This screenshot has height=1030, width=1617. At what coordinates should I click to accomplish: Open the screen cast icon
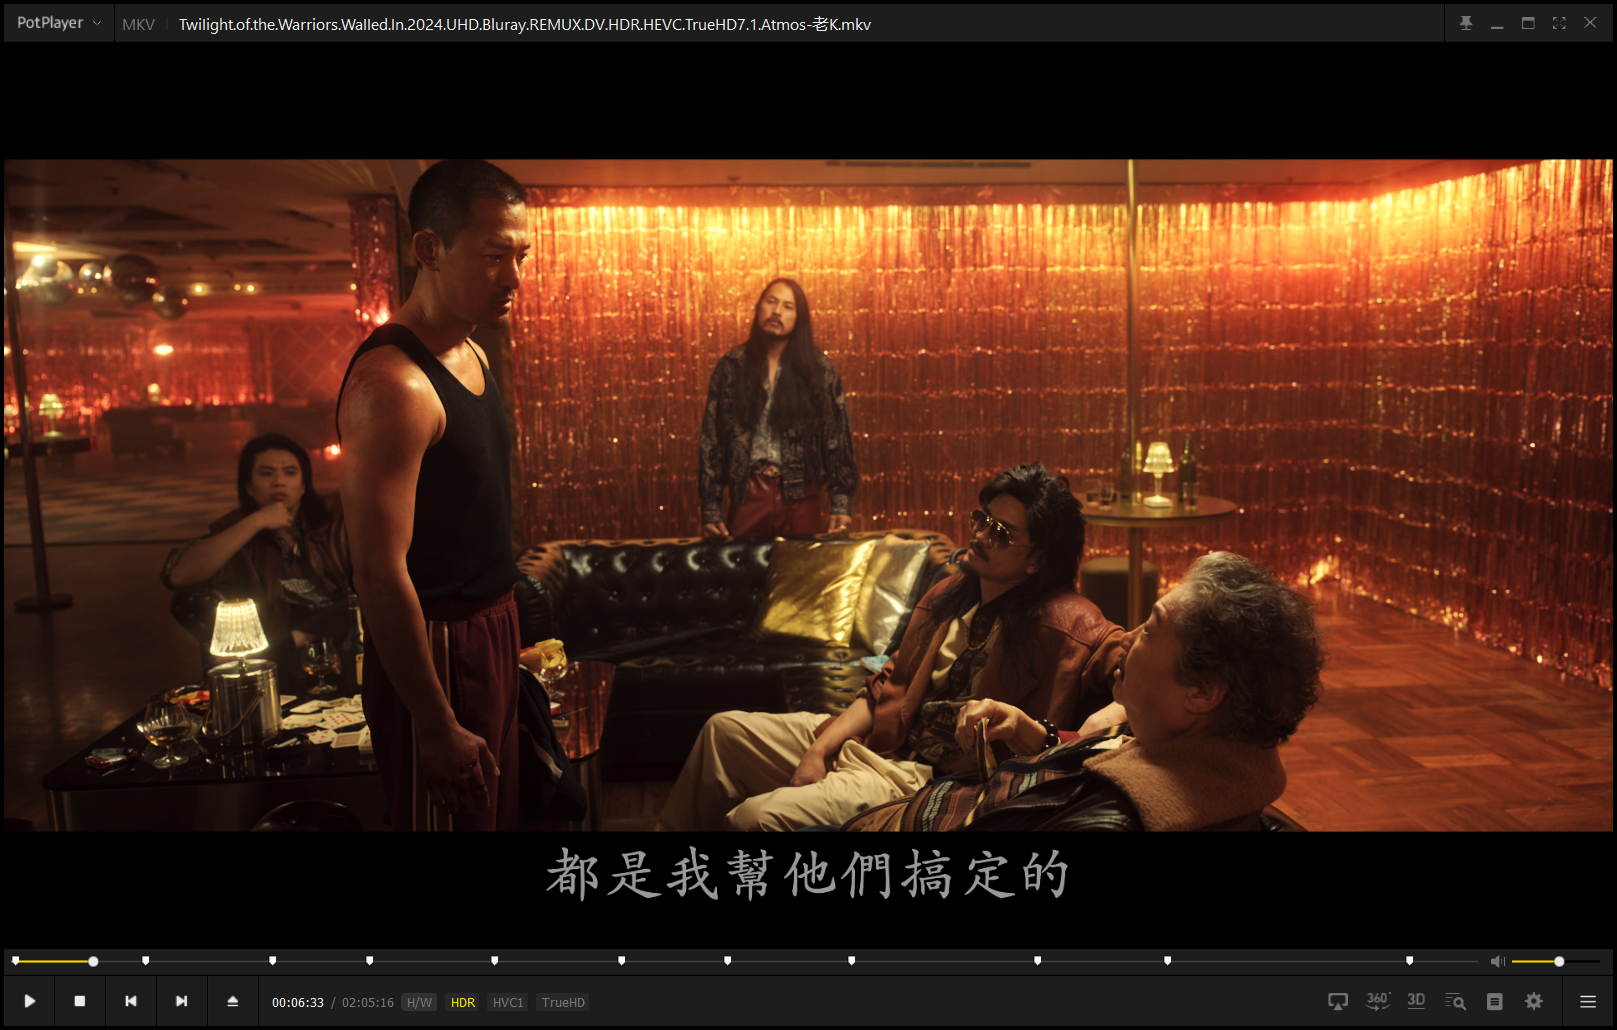coord(1338,1001)
